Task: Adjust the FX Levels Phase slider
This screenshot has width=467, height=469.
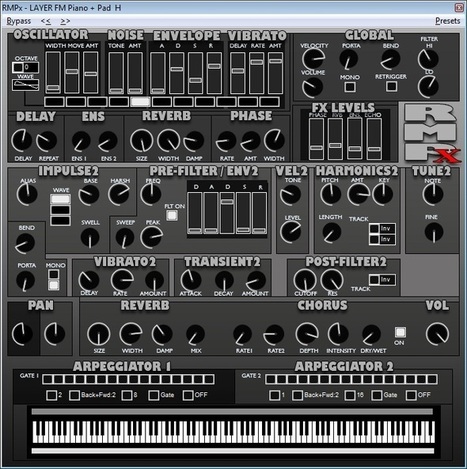Action: [316, 138]
